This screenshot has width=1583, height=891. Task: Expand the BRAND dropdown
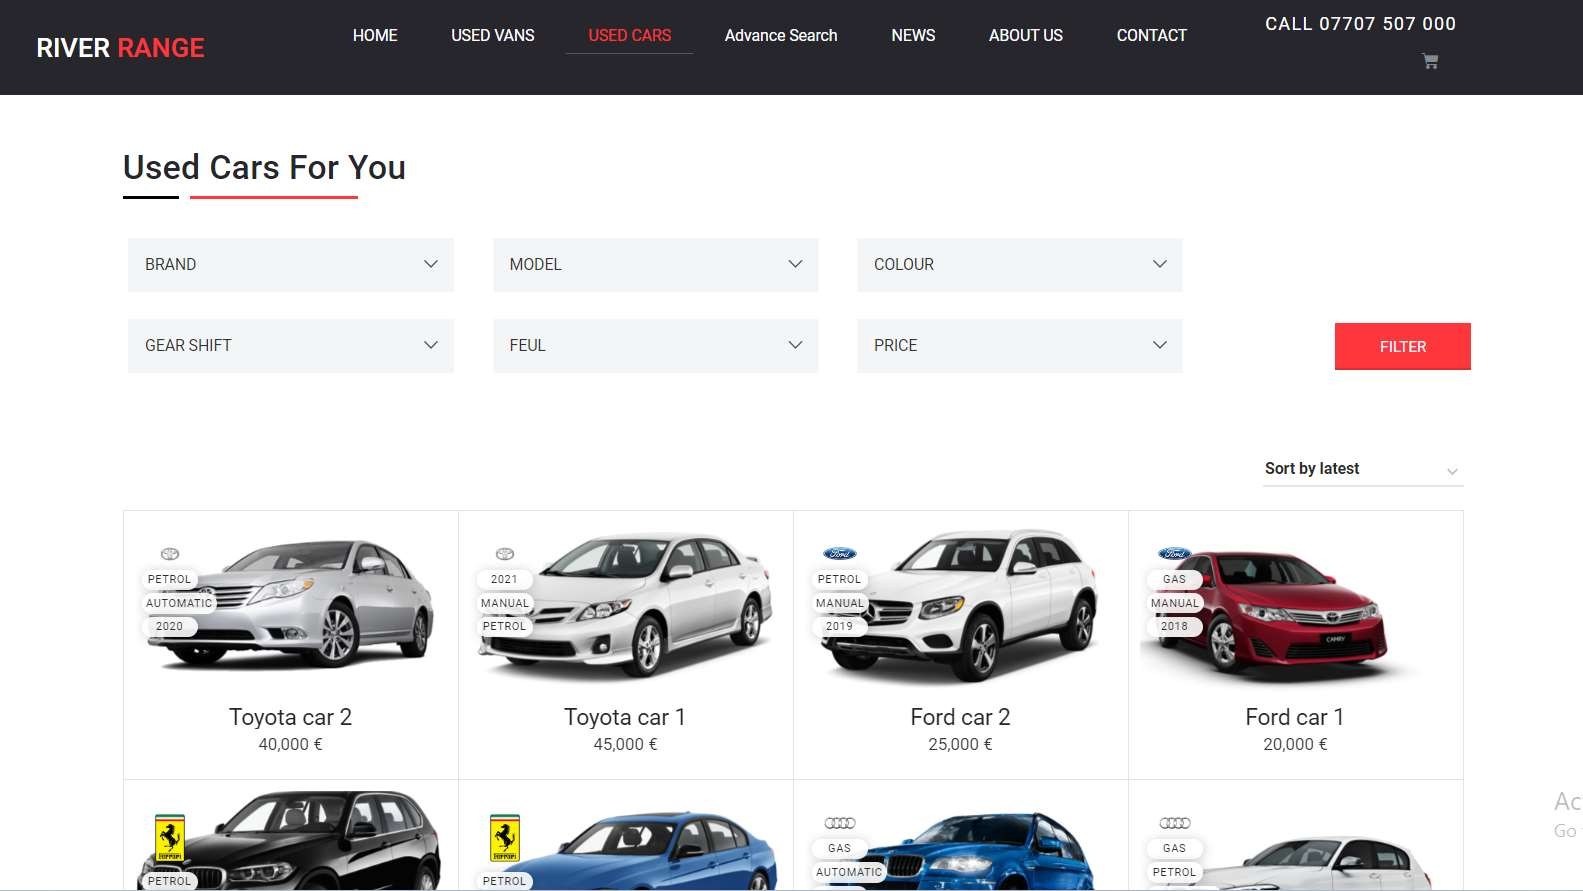click(x=291, y=265)
